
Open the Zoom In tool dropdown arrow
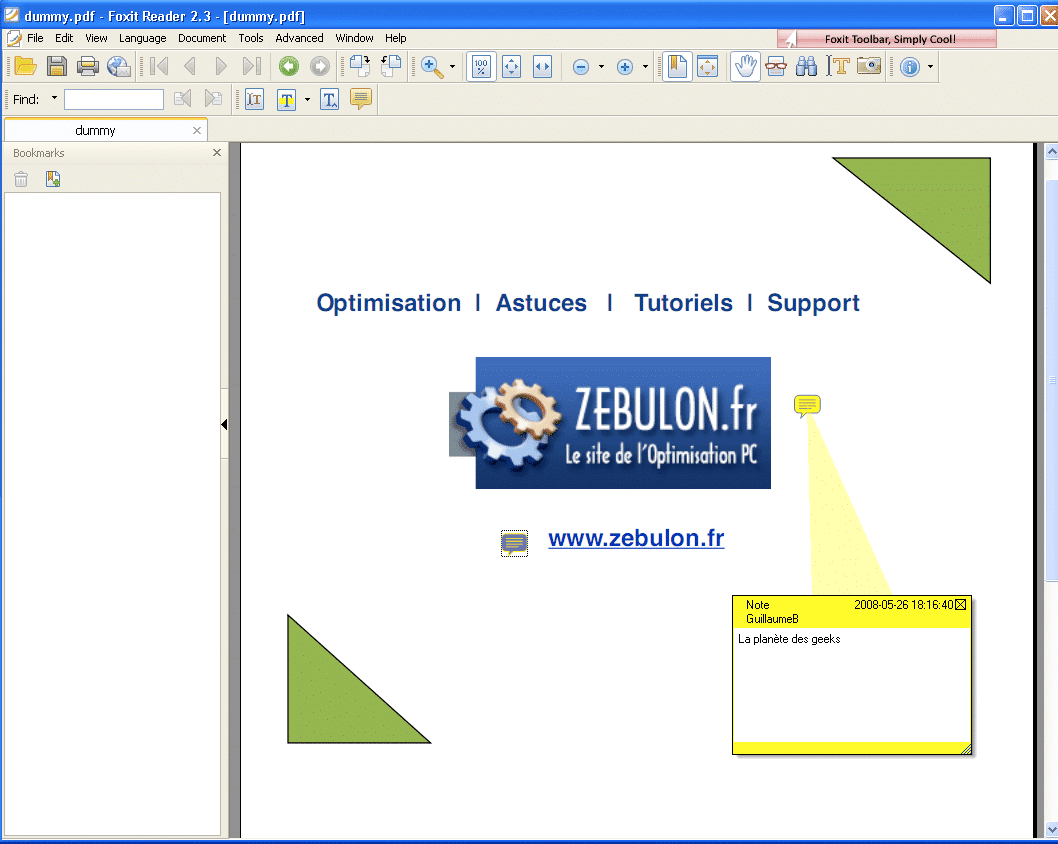[452, 67]
